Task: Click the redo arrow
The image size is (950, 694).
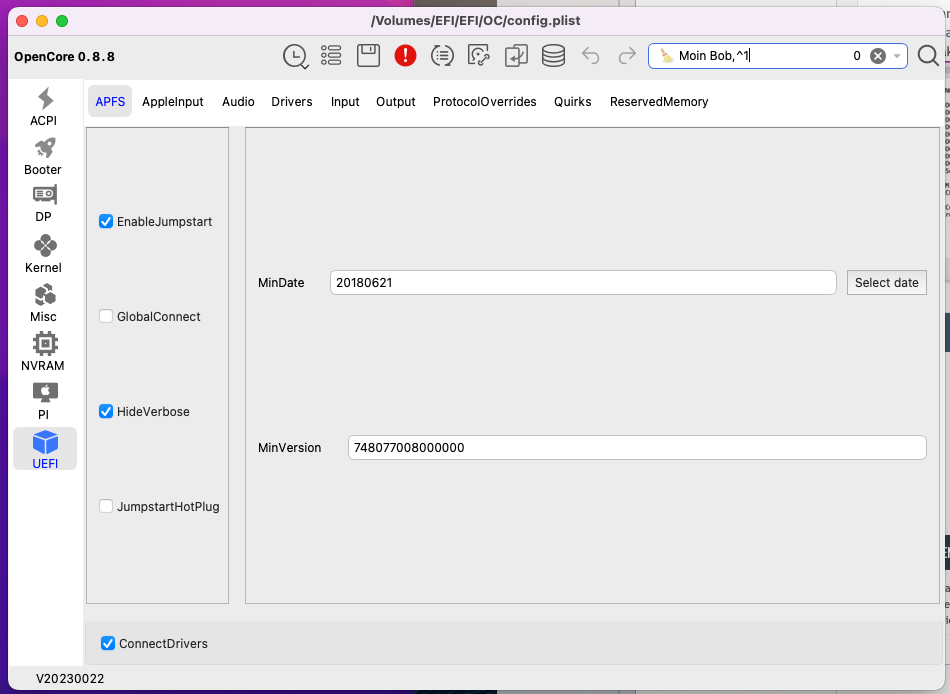Action: [627, 56]
